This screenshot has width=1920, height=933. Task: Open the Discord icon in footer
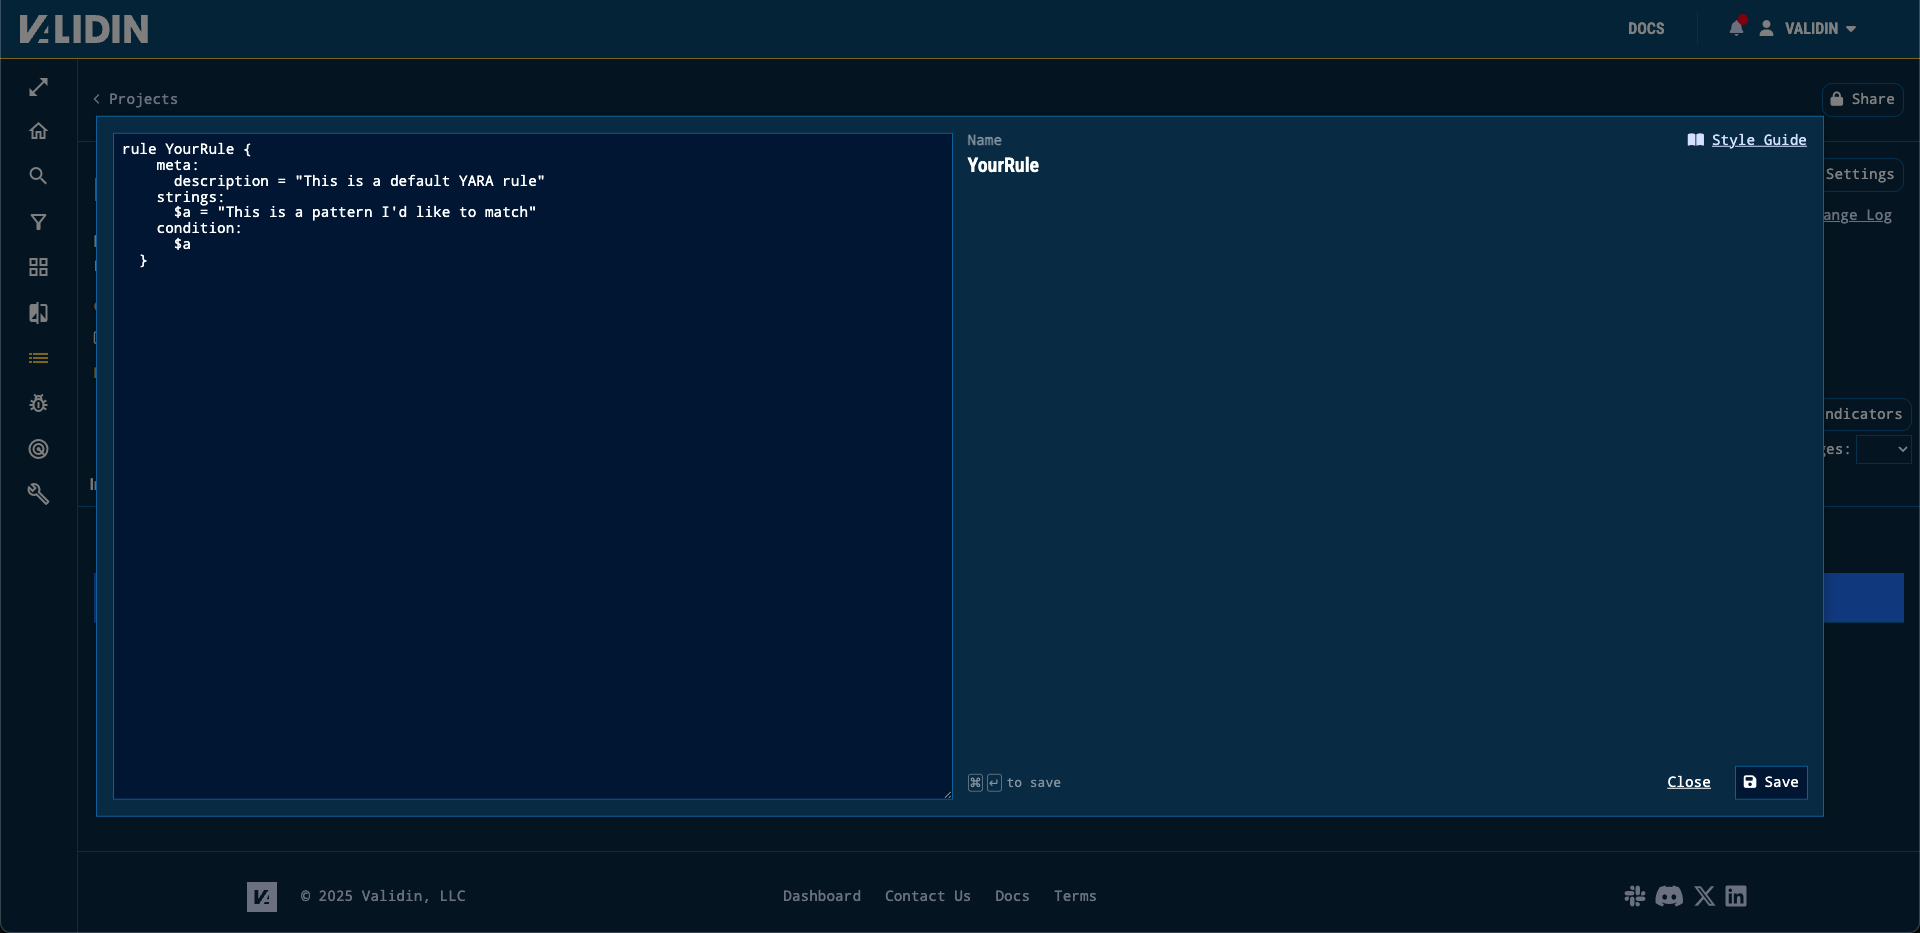(x=1669, y=896)
